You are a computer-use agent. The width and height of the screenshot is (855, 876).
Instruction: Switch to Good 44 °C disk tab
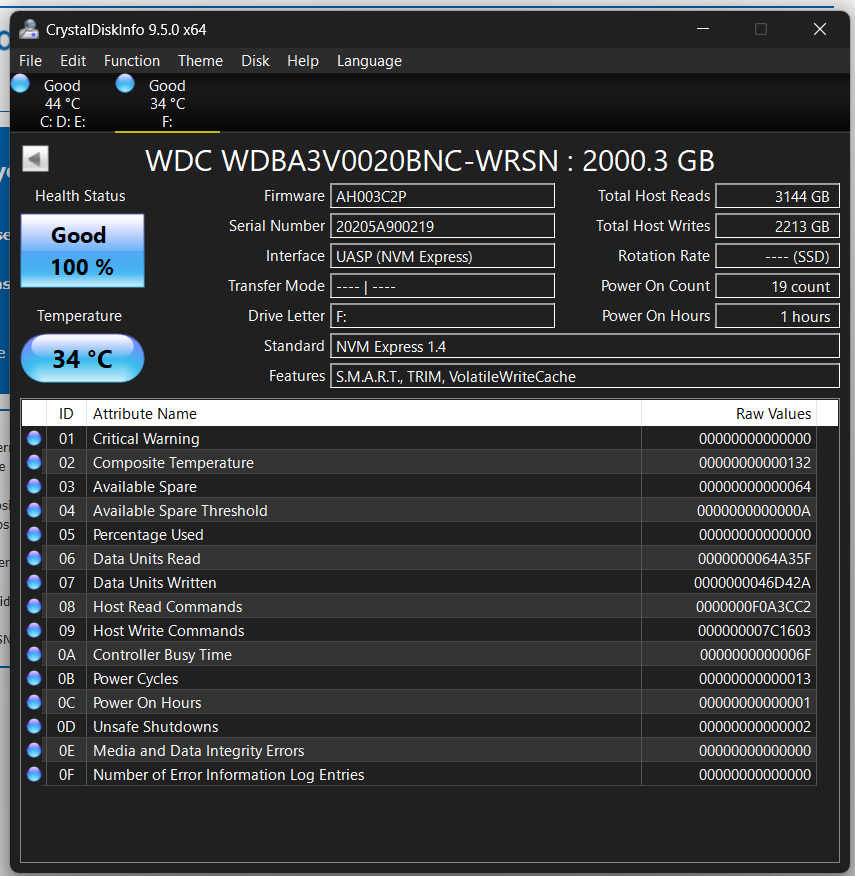click(63, 103)
